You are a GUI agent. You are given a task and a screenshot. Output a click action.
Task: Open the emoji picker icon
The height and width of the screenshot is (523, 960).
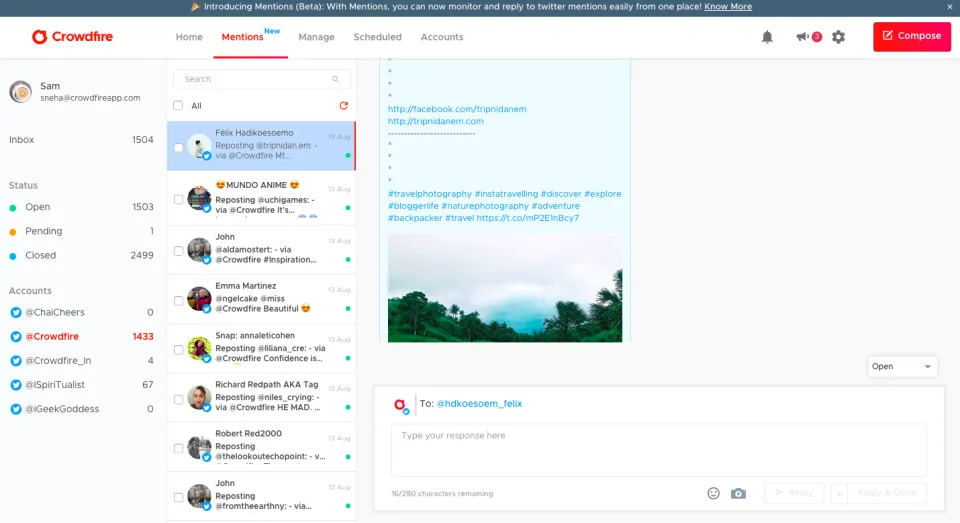point(713,493)
